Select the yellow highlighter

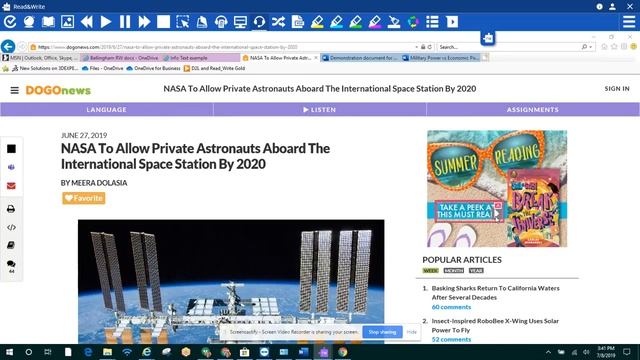[317, 22]
